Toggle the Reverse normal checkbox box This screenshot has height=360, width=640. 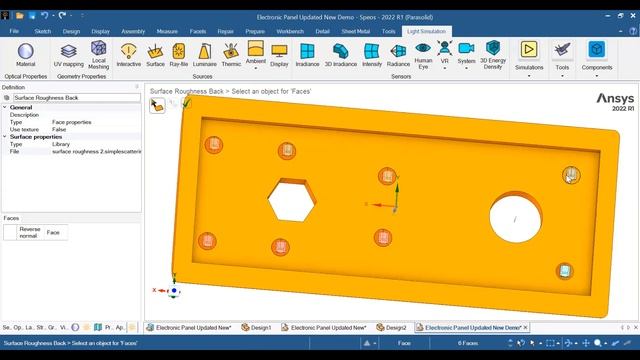point(10,232)
